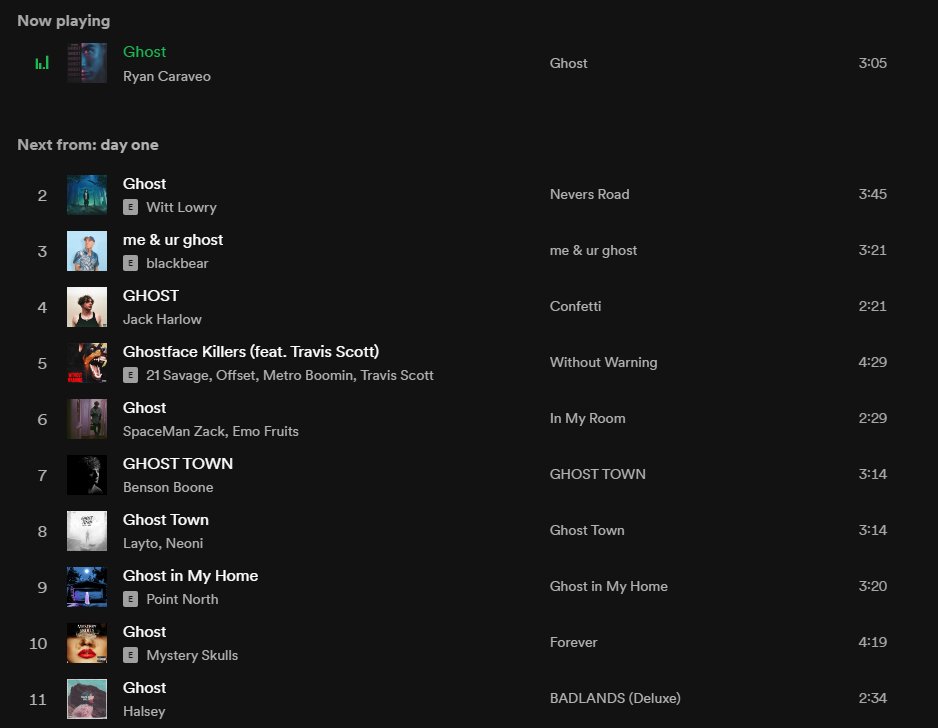Click the Explicit badge next to Point North

click(129, 599)
